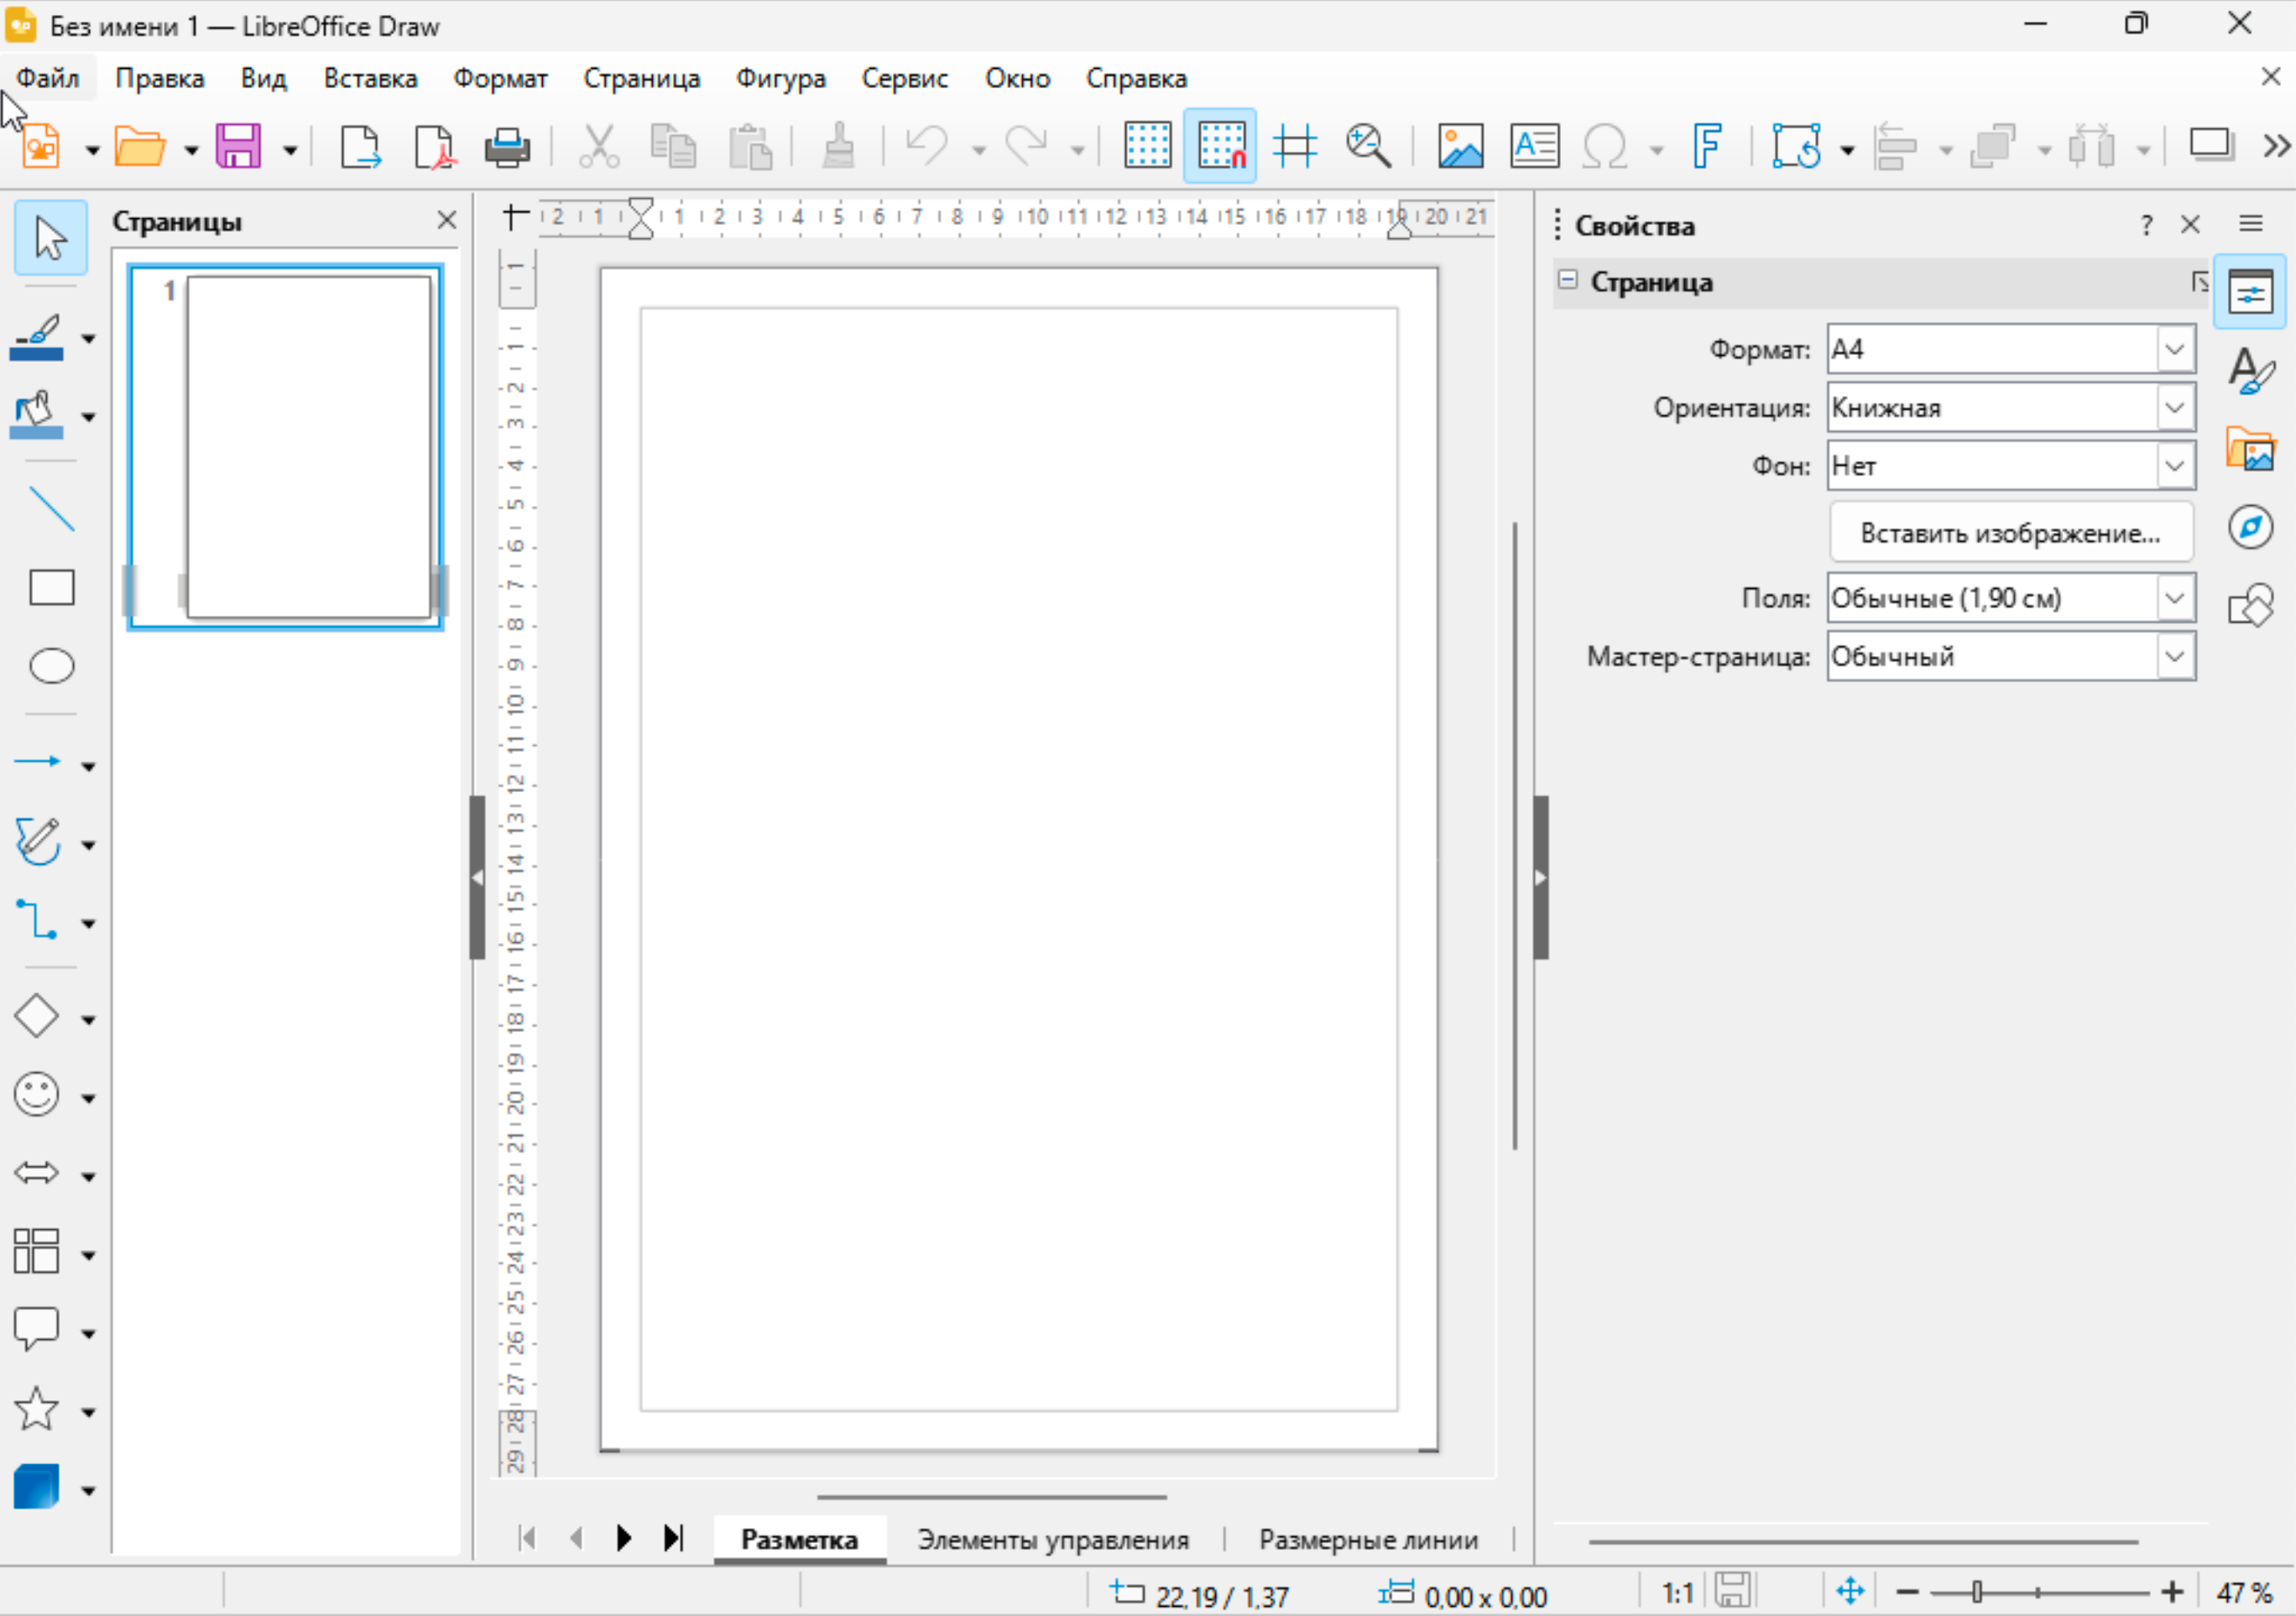2296x1616 pixels.
Task: Click the Line Color pen icon
Action: click(38, 337)
